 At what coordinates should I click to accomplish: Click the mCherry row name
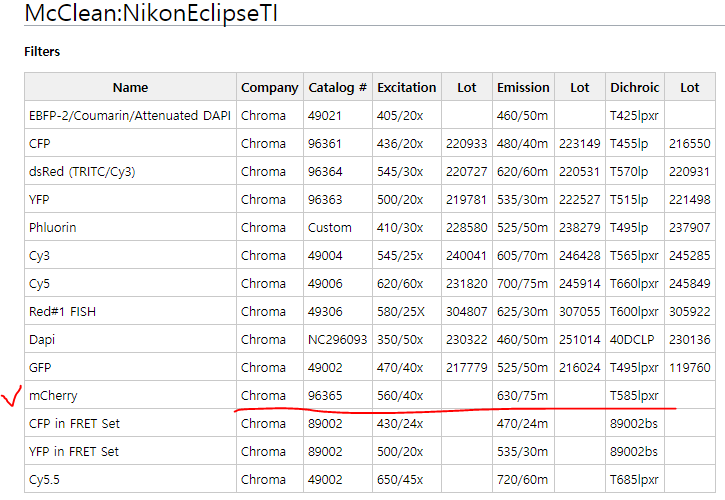tap(53, 395)
